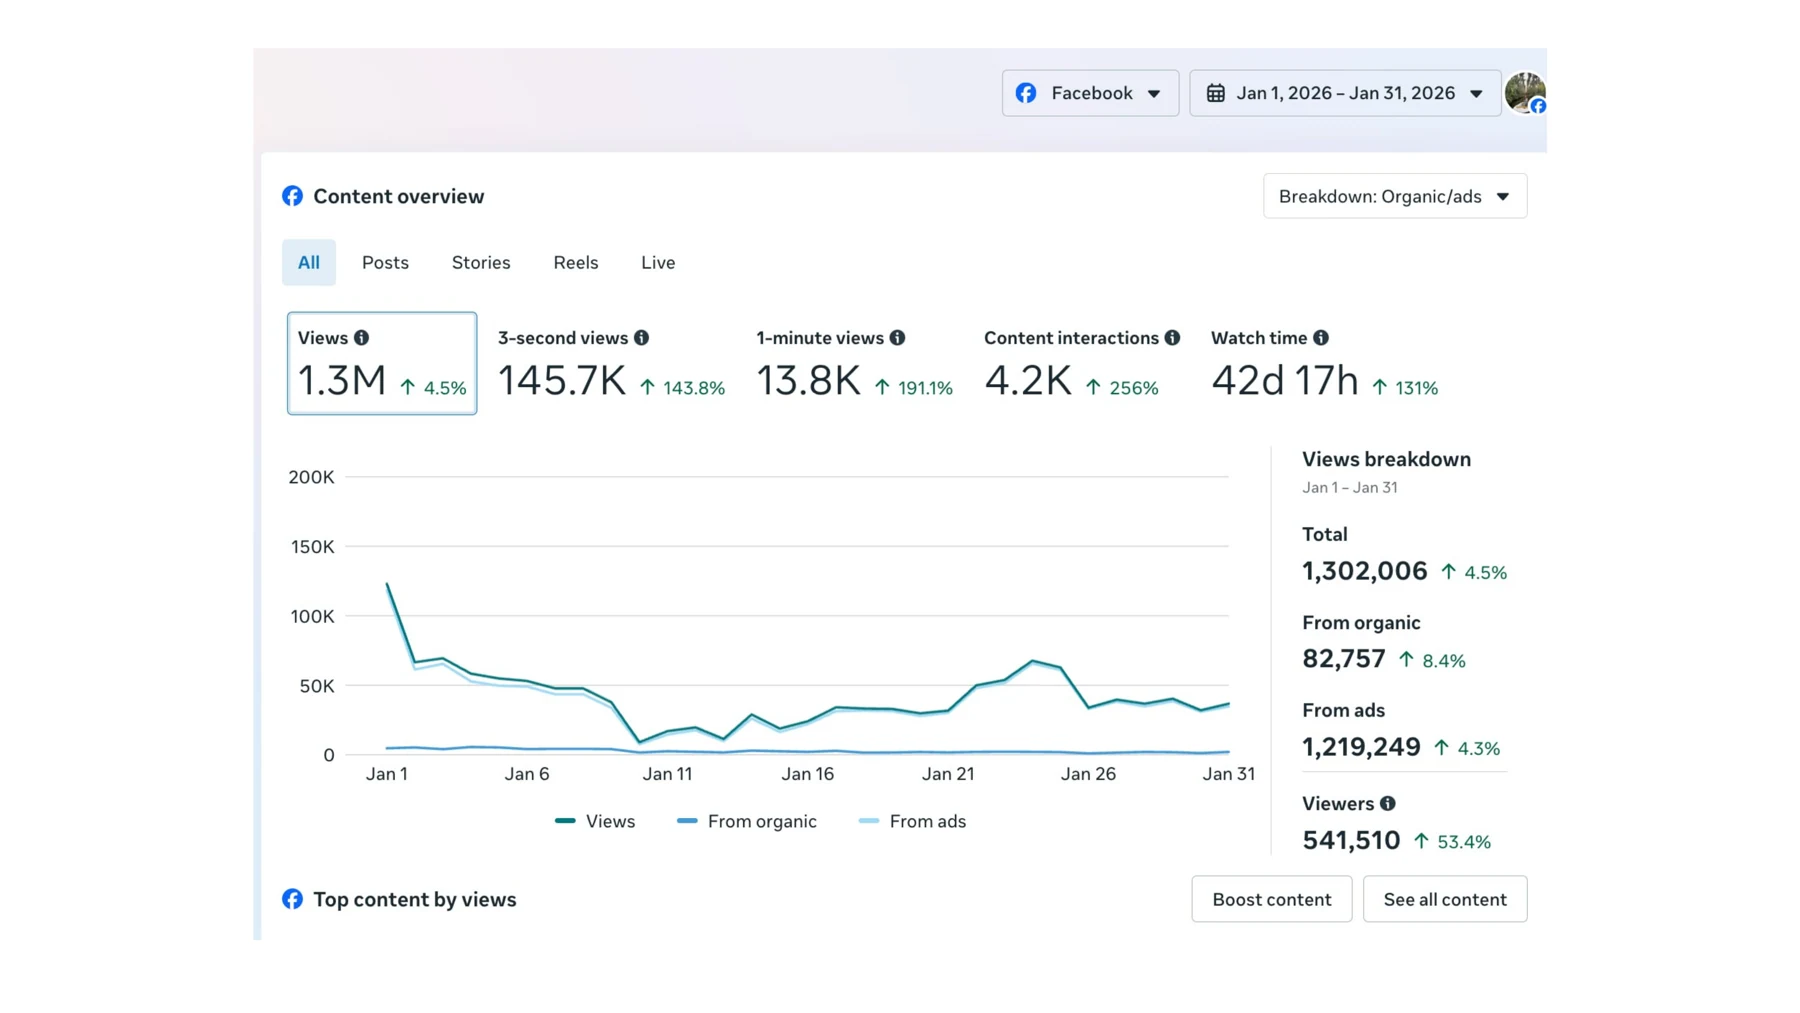This screenshot has width=1800, height=1013.
Task: Click the From ads 1,219,249 value
Action: click(x=1361, y=747)
